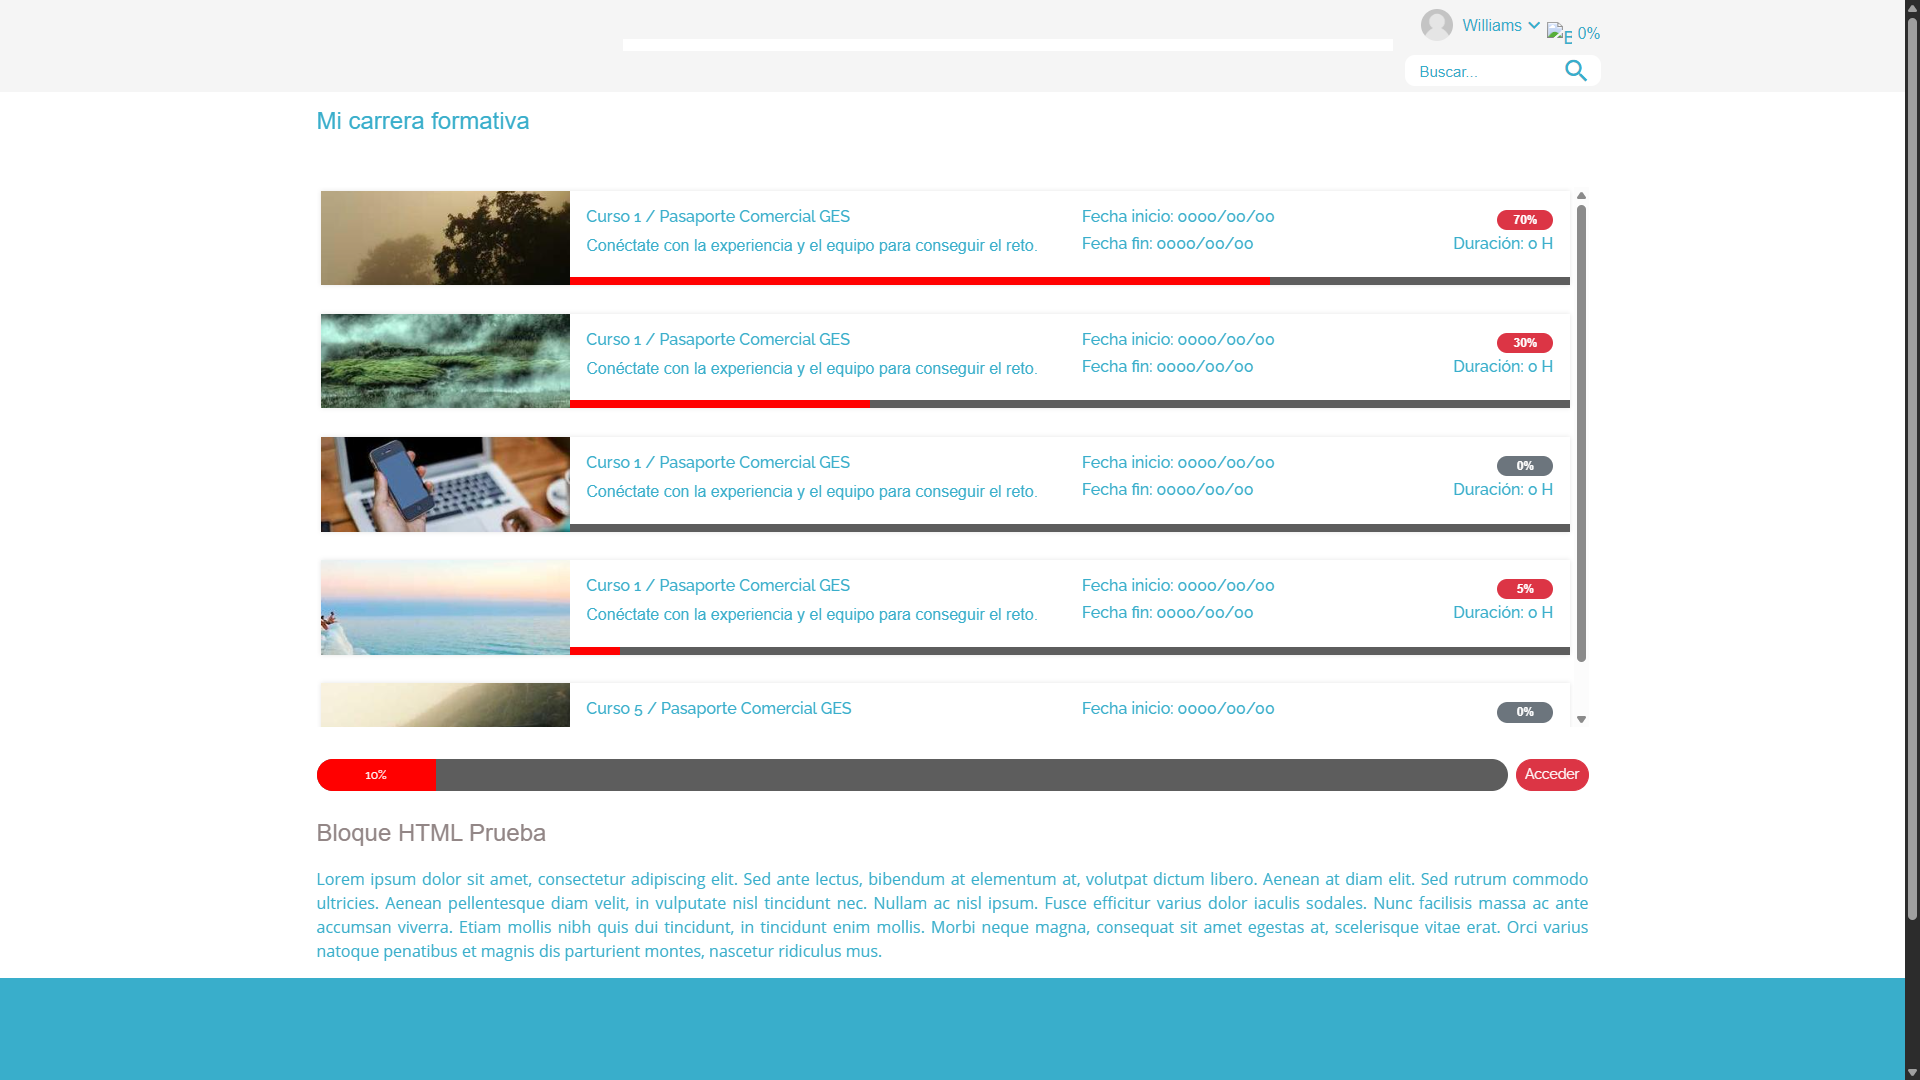Click the 0% text in header

click(1589, 34)
